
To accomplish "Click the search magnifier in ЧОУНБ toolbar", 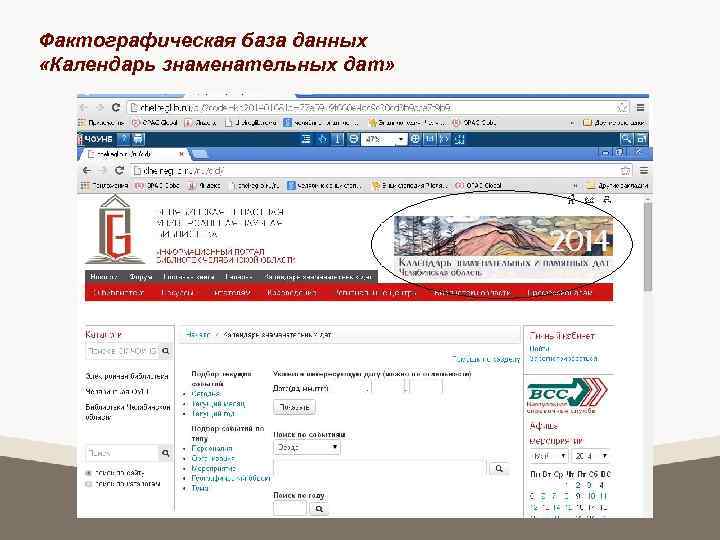I will 626,139.
